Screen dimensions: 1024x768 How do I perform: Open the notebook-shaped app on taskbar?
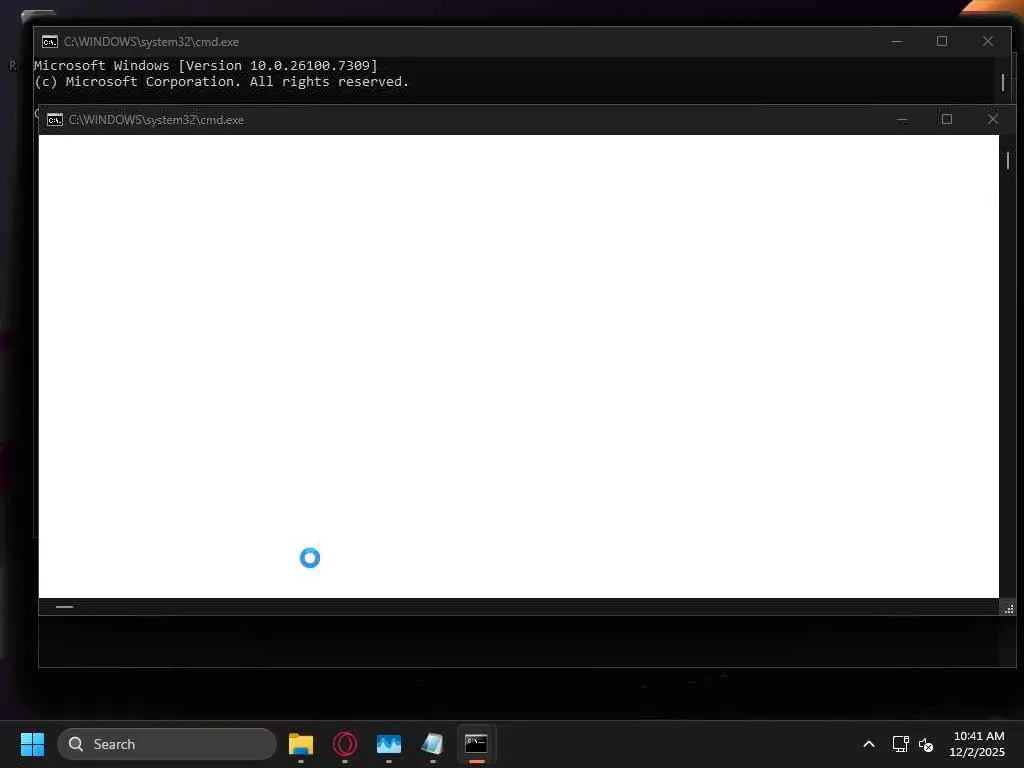click(x=432, y=744)
